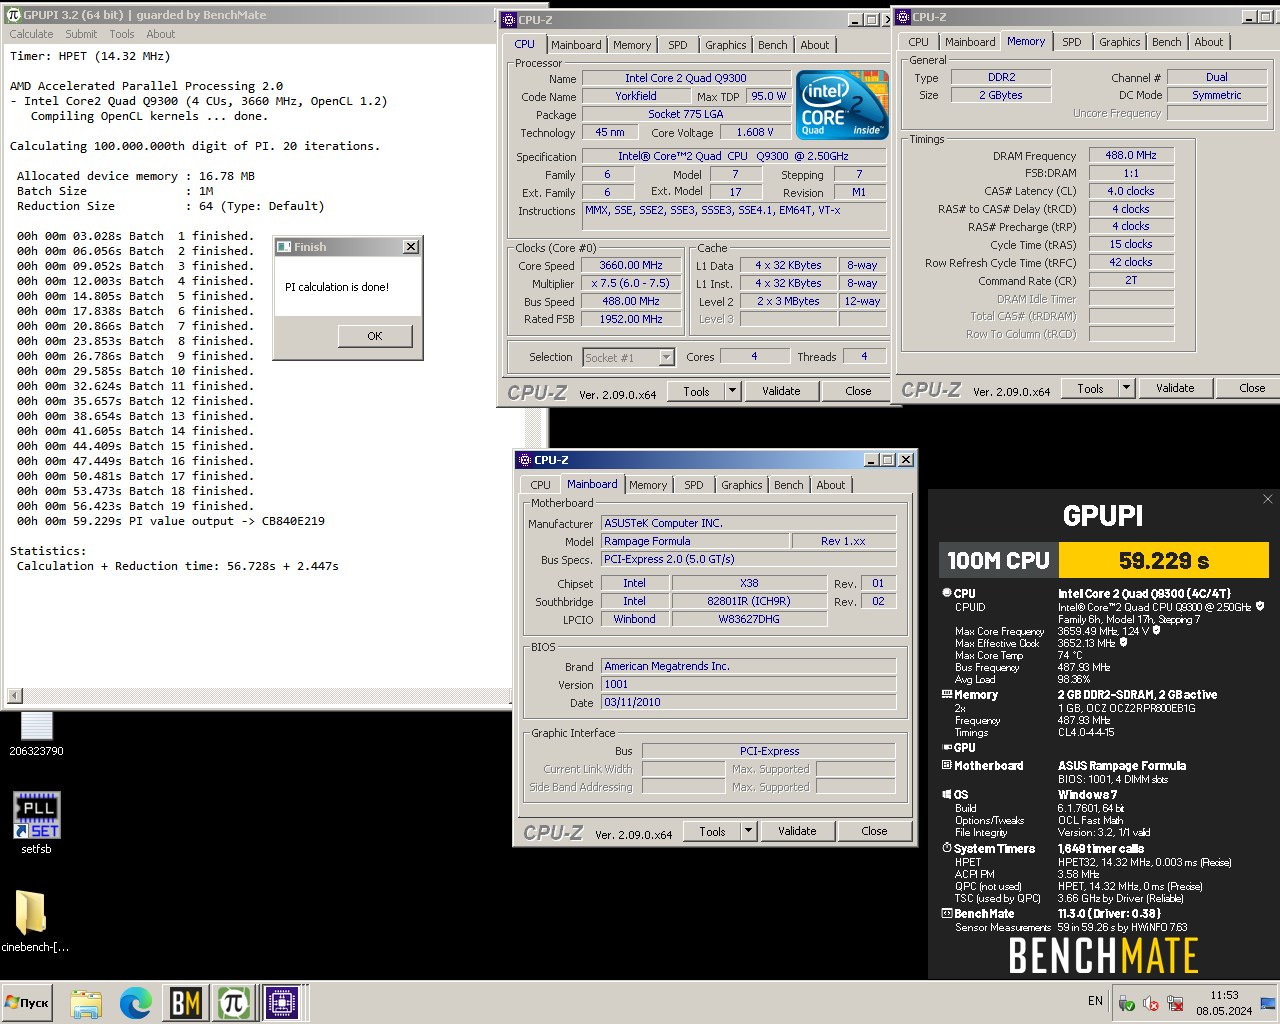Open the Tools menu in GPUPI
Viewport: 1280px width, 1024px height.
pyautogui.click(x=122, y=34)
